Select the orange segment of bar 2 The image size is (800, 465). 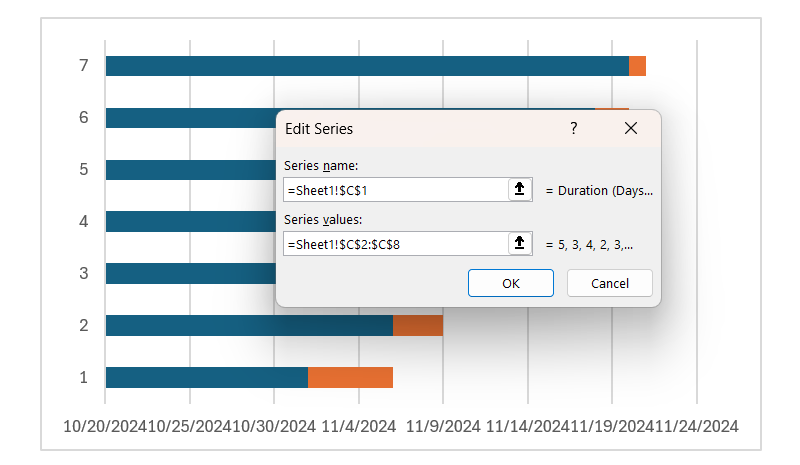click(x=417, y=325)
